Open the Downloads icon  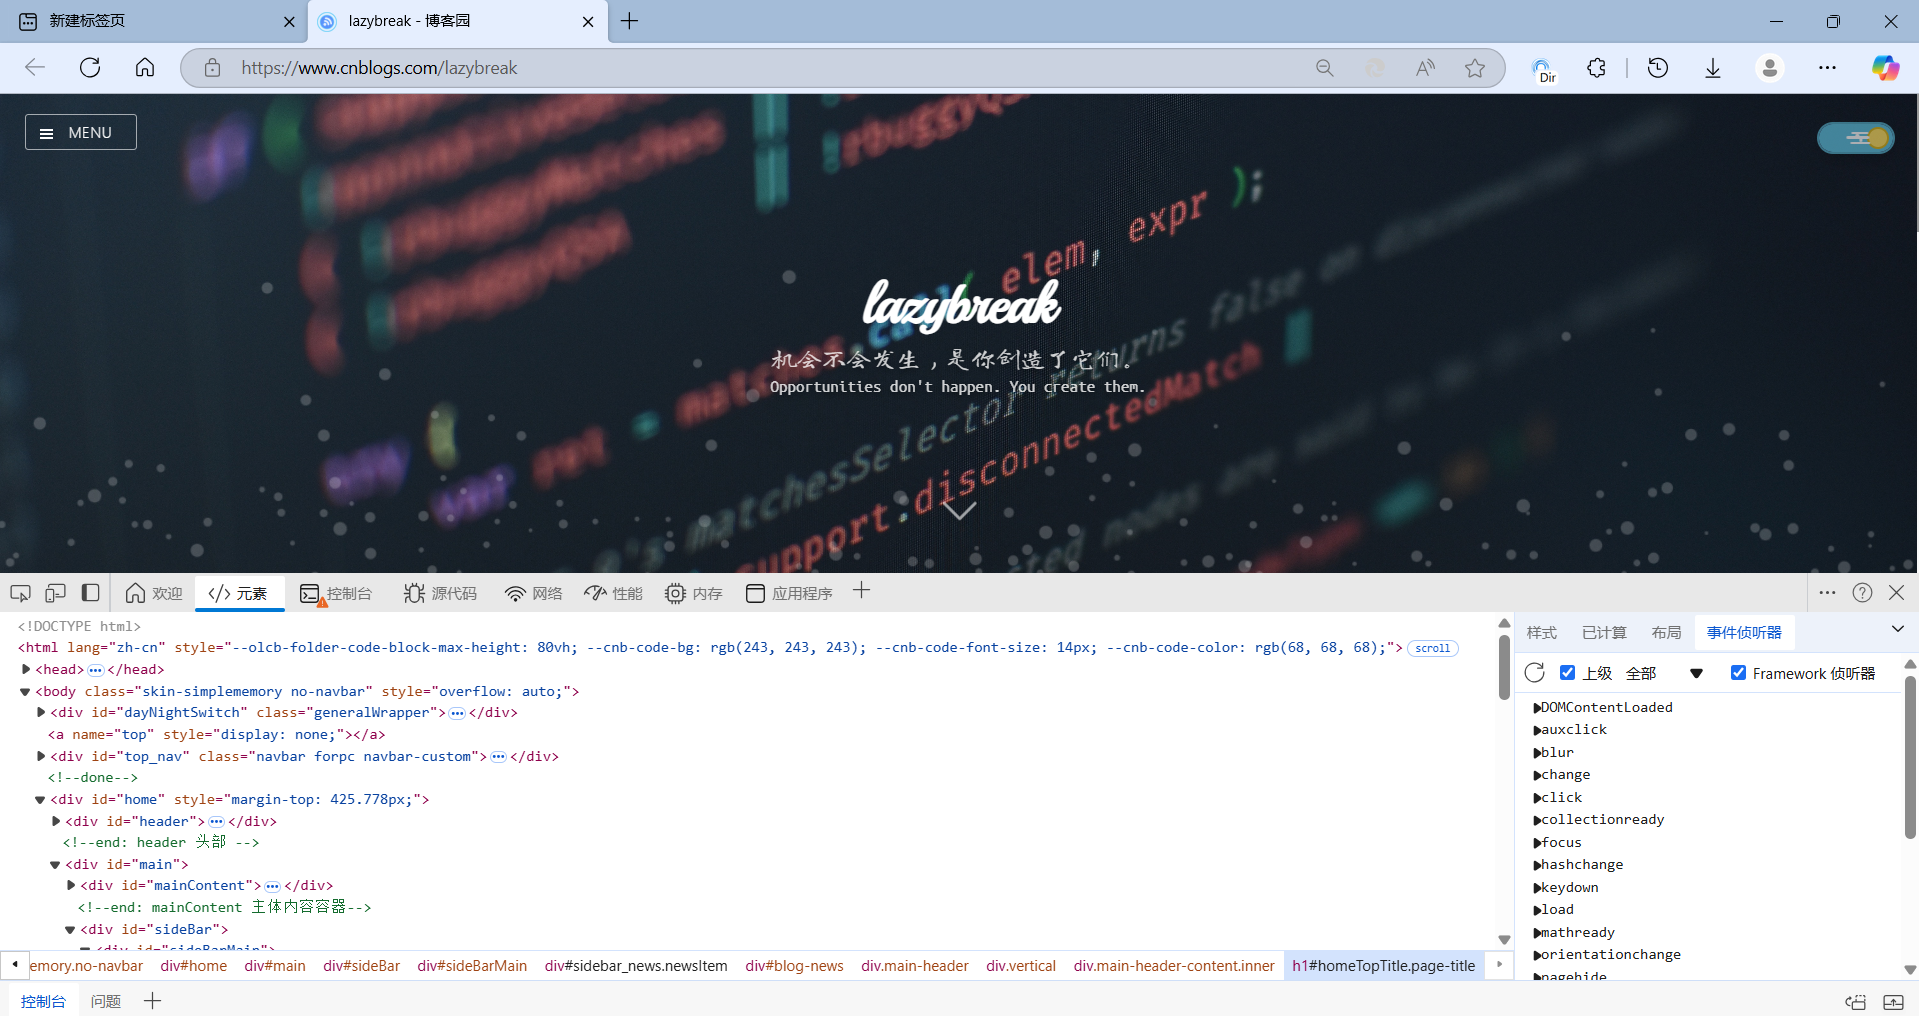1713,67
